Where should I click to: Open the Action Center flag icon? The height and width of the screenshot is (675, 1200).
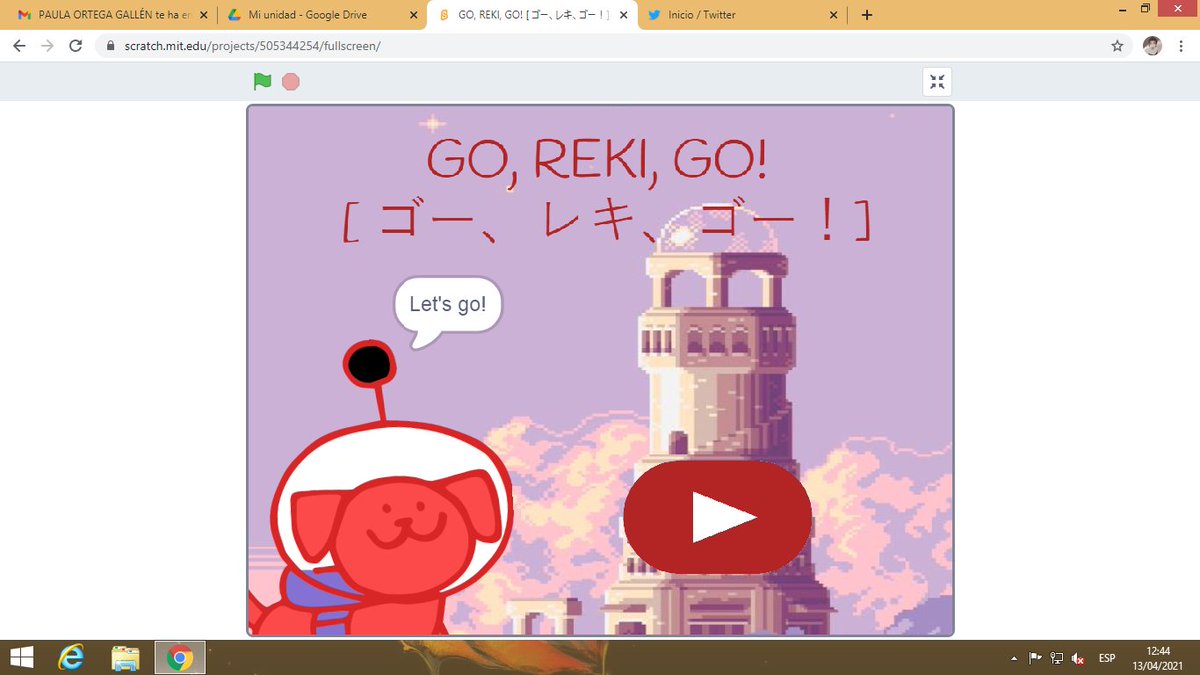1035,658
